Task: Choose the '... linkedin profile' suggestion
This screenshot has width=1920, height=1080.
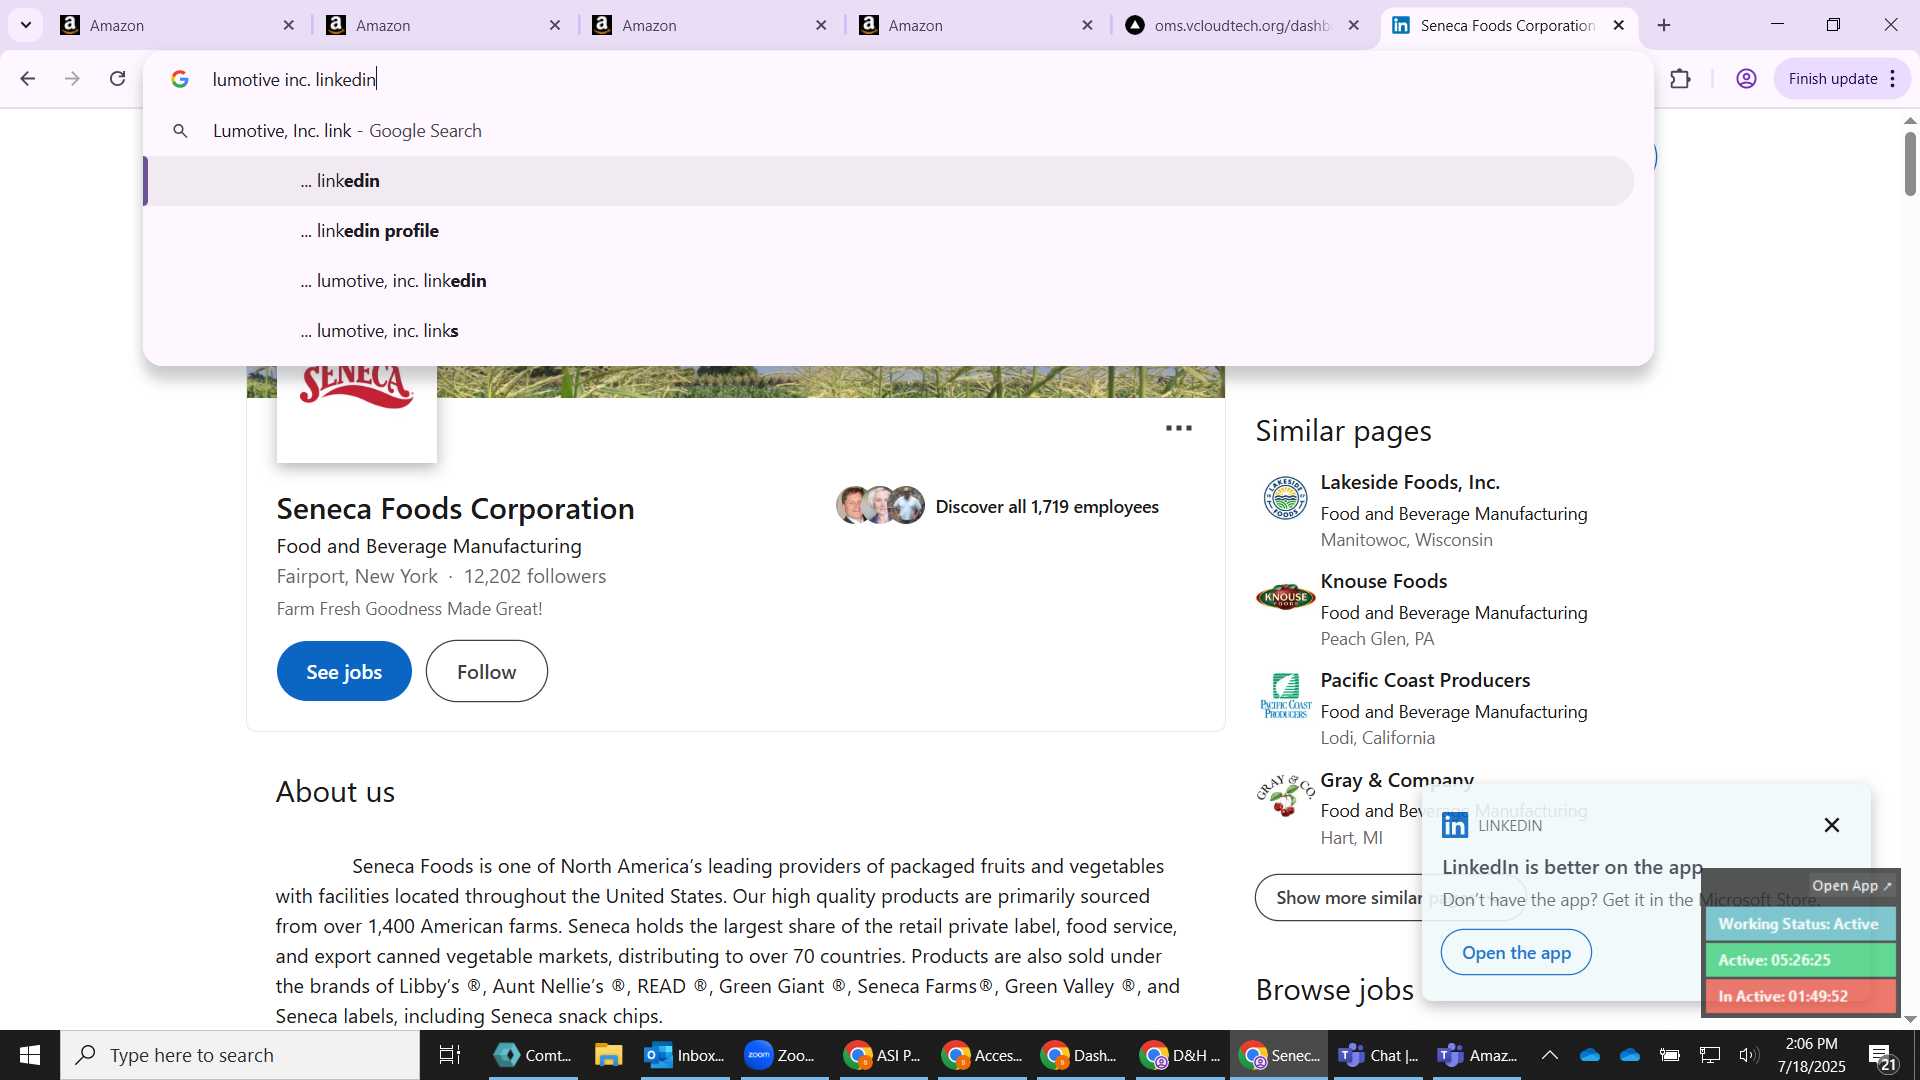Action: (888, 231)
